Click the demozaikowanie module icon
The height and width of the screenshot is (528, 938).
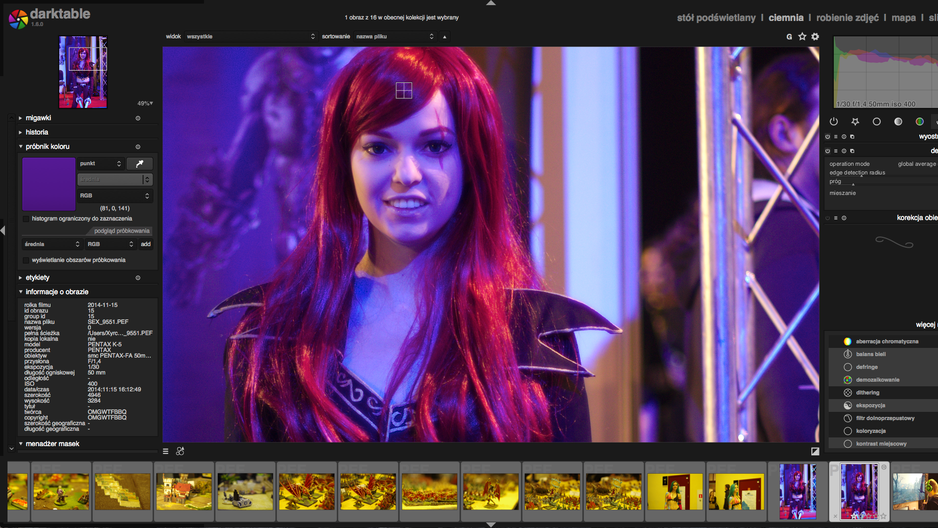[x=848, y=380]
